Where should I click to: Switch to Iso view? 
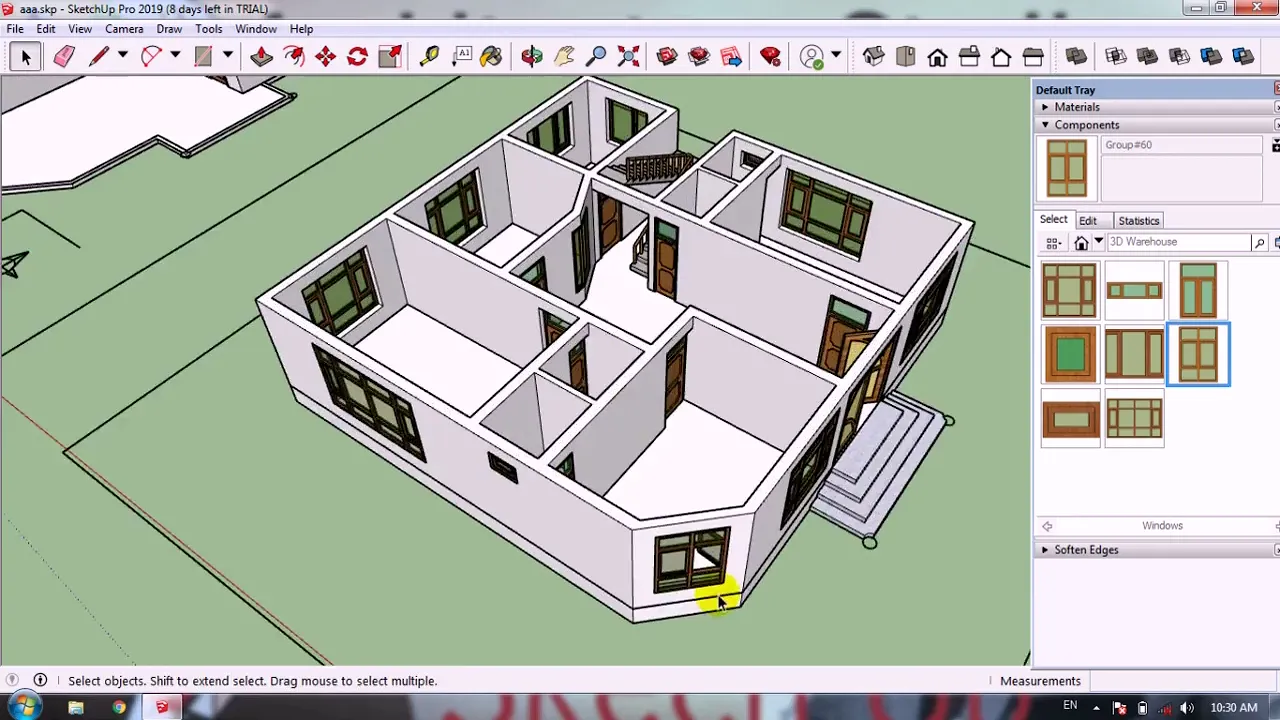pos(873,57)
